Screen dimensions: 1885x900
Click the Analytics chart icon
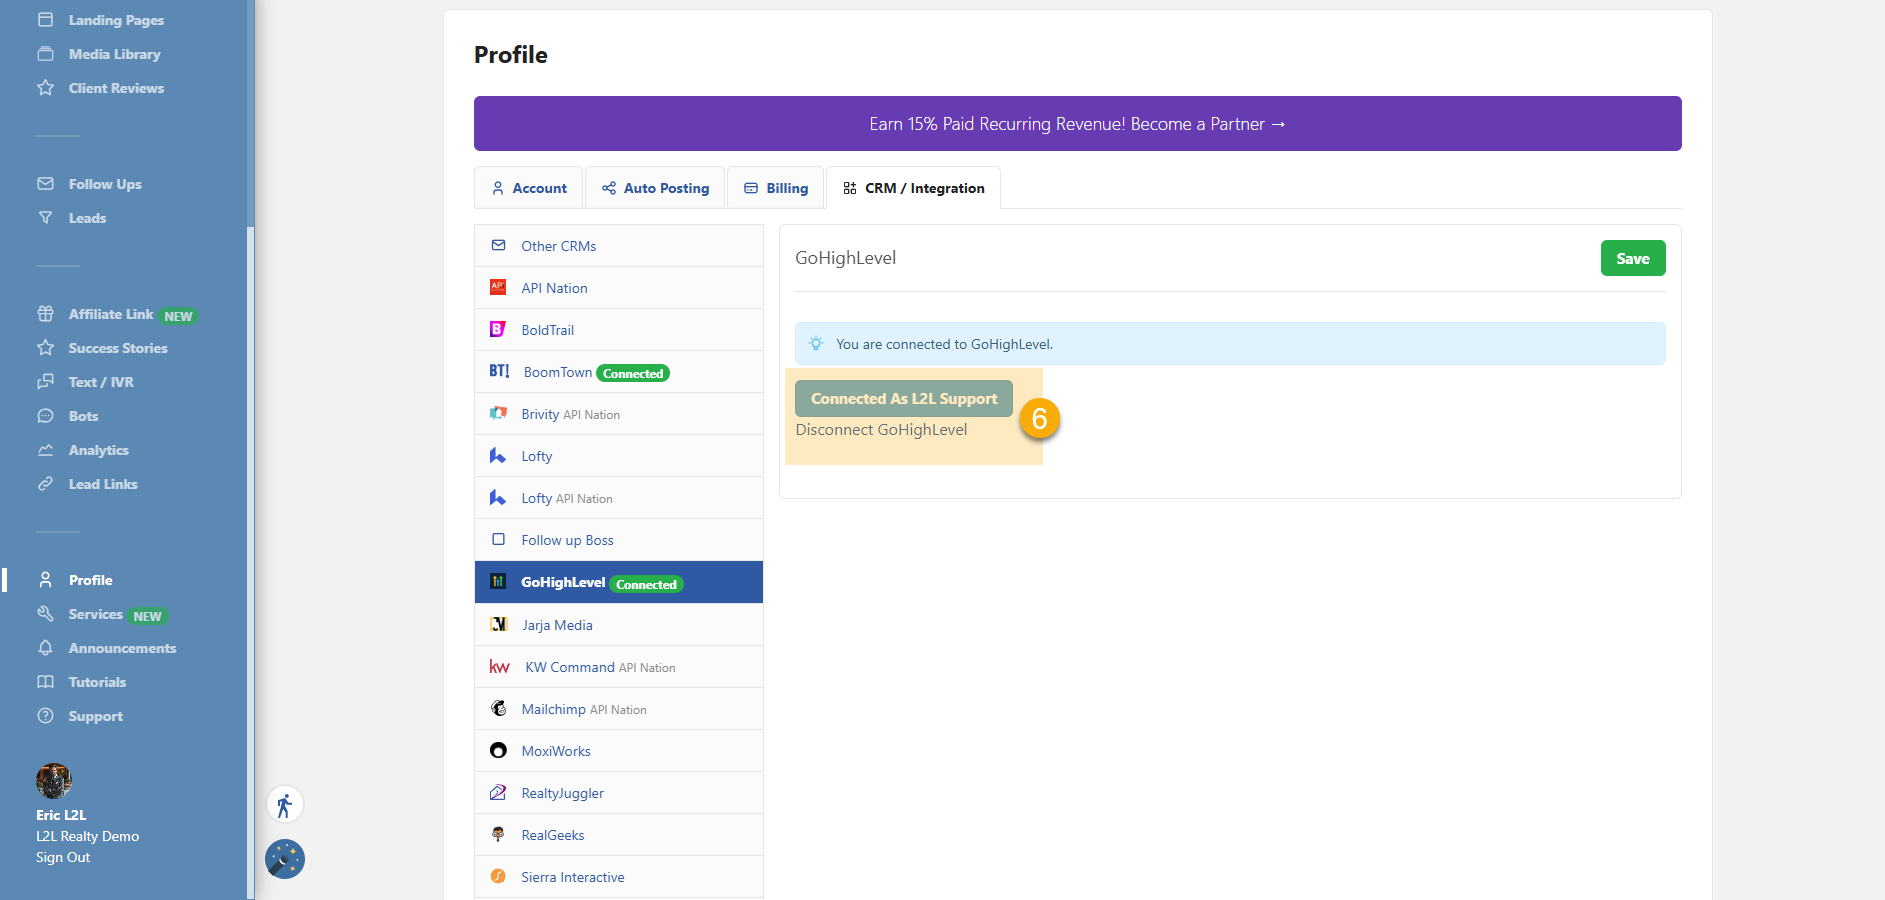[45, 450]
